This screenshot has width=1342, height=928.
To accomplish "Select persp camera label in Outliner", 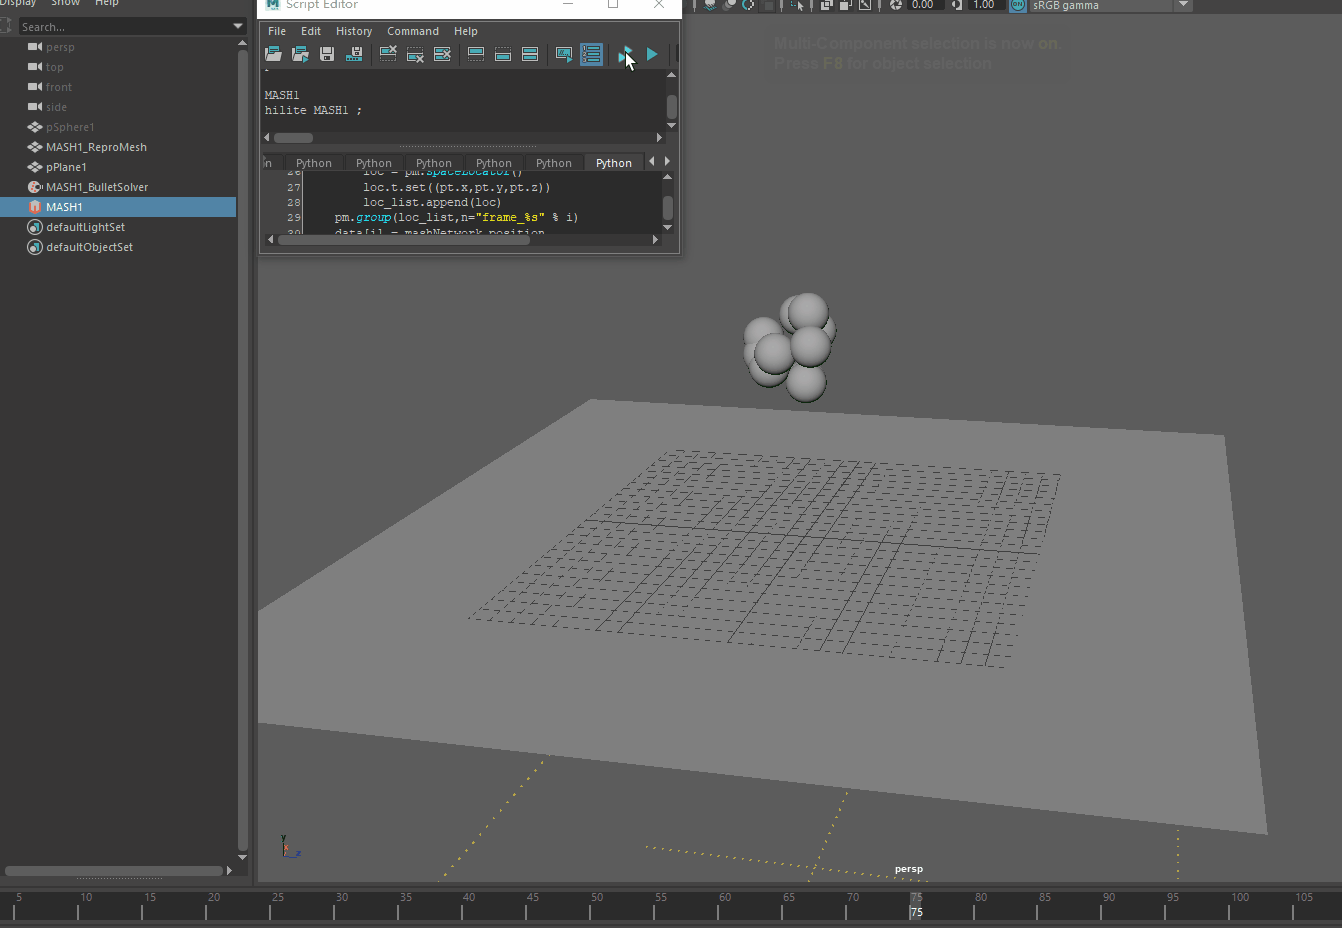I will (x=60, y=47).
